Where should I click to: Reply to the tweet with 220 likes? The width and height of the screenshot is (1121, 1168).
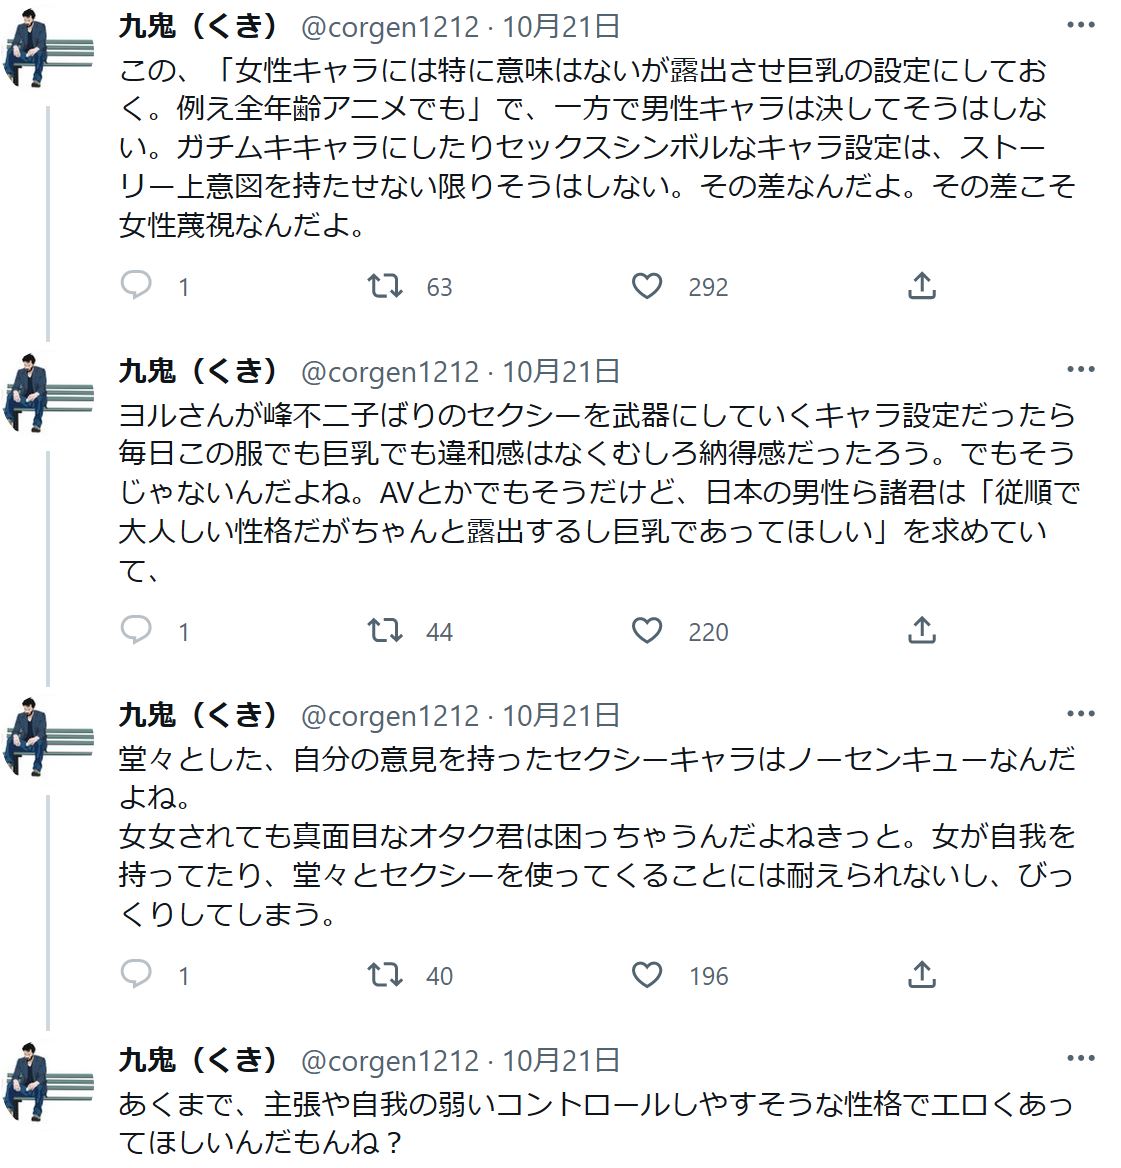[x=136, y=630]
